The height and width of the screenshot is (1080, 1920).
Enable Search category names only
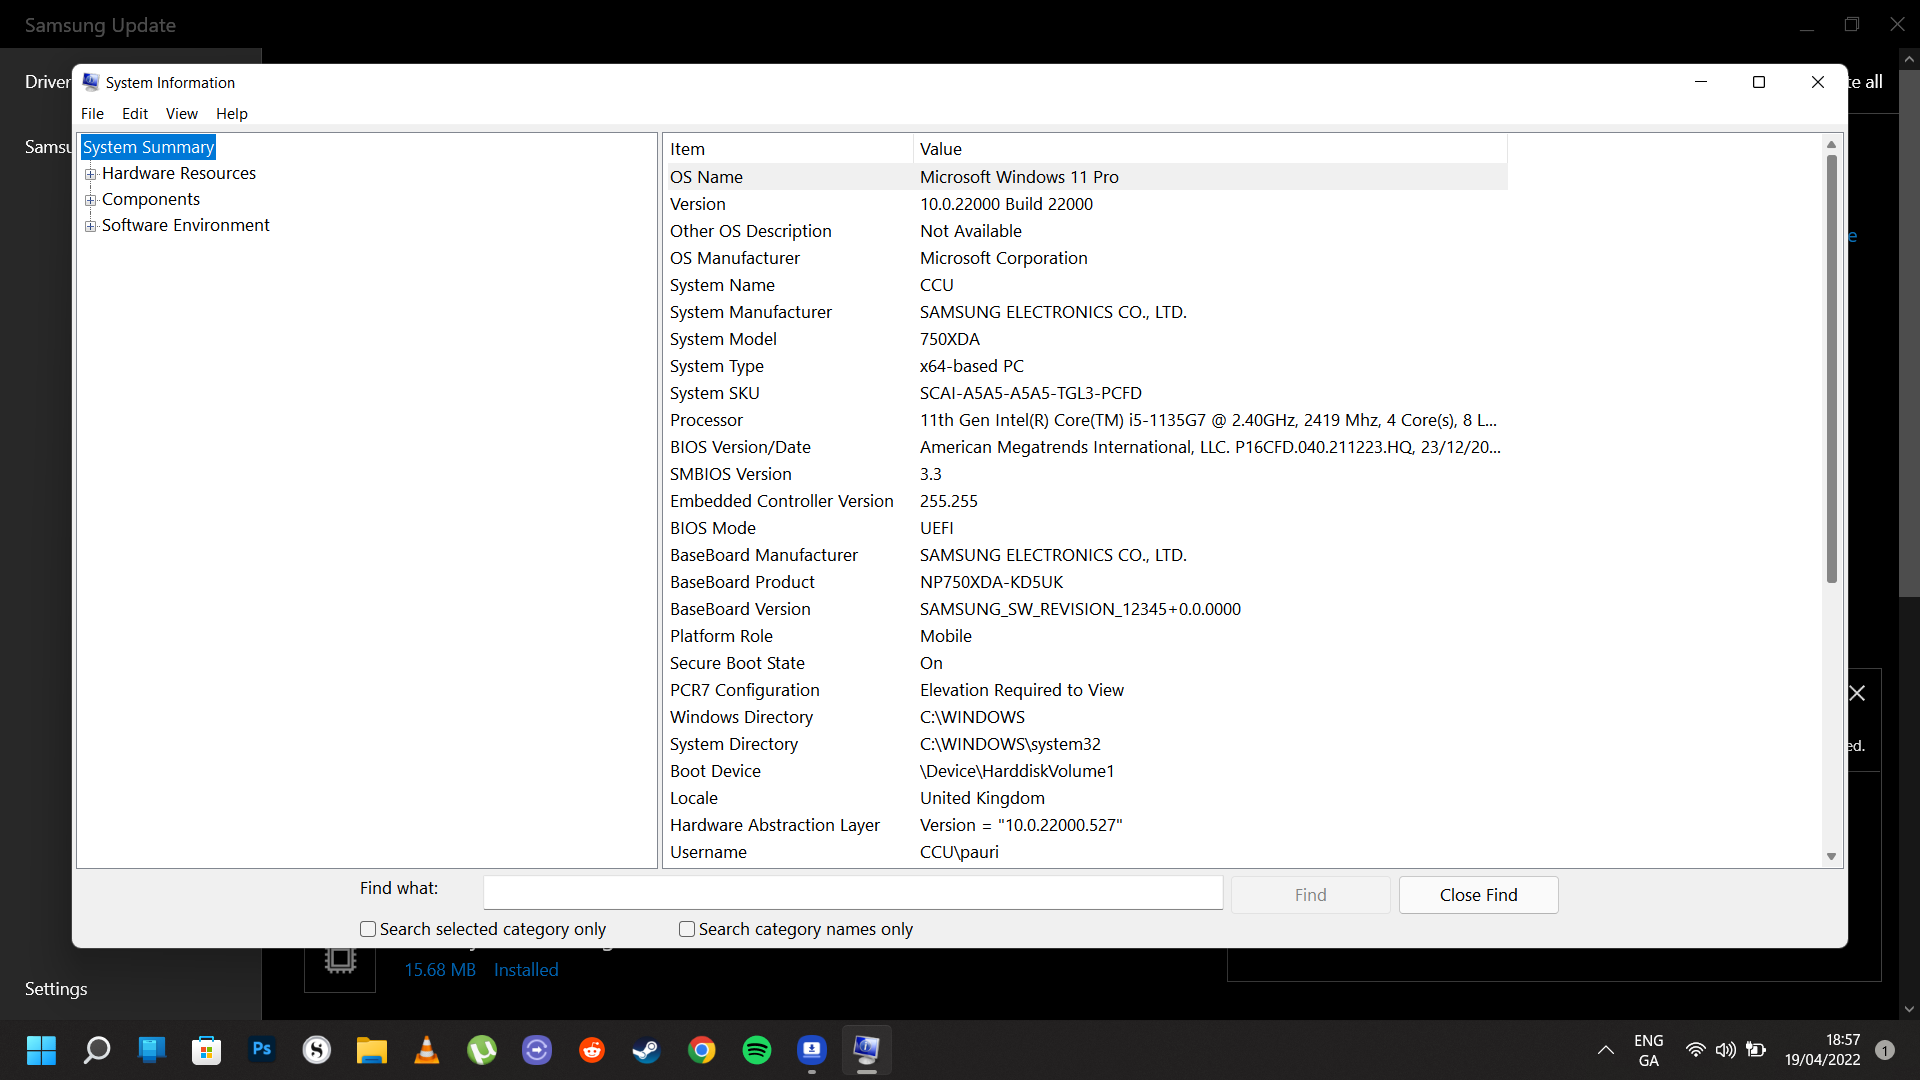tap(686, 929)
